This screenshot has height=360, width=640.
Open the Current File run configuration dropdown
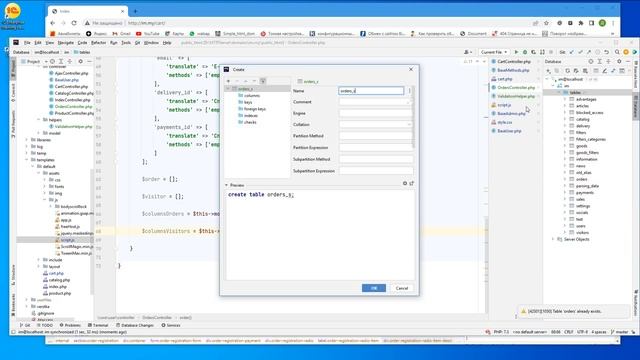coord(494,52)
